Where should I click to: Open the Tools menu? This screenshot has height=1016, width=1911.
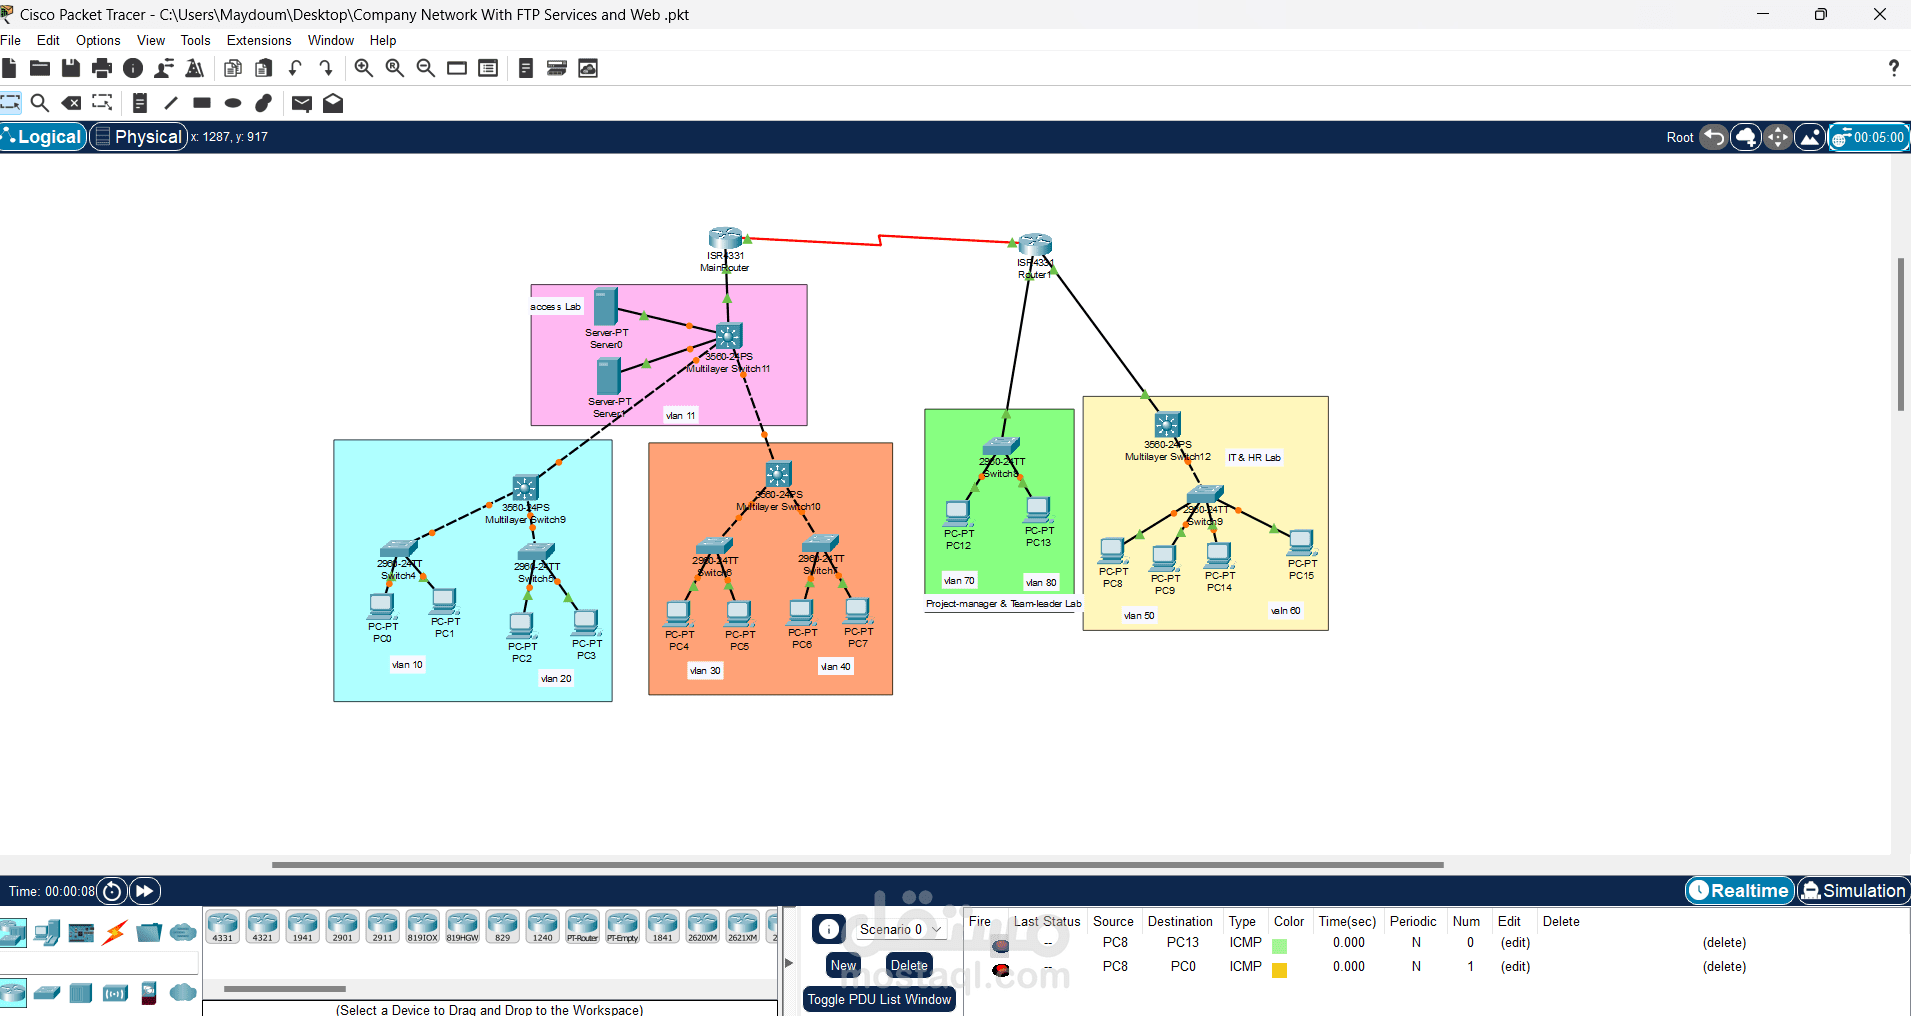pos(194,40)
